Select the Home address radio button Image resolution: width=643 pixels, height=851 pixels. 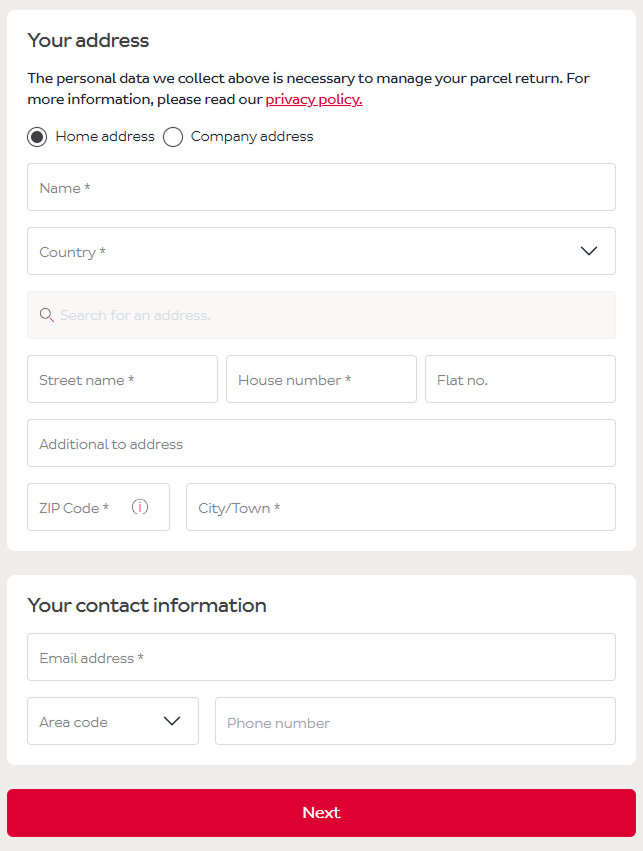tap(37, 137)
